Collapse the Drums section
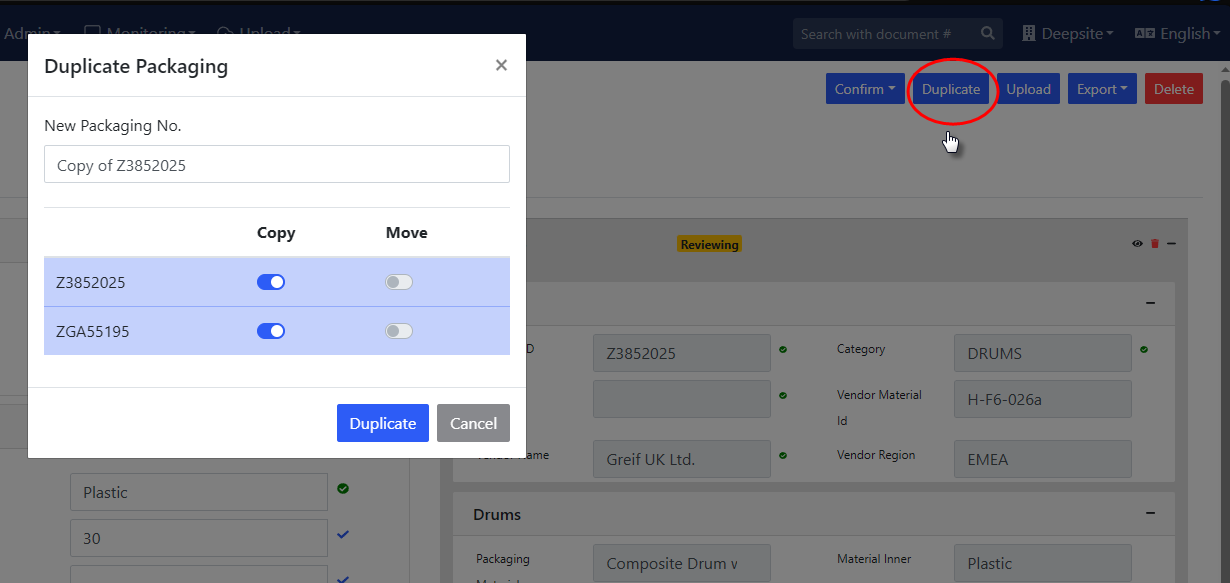This screenshot has width=1230, height=583. coord(1150,513)
